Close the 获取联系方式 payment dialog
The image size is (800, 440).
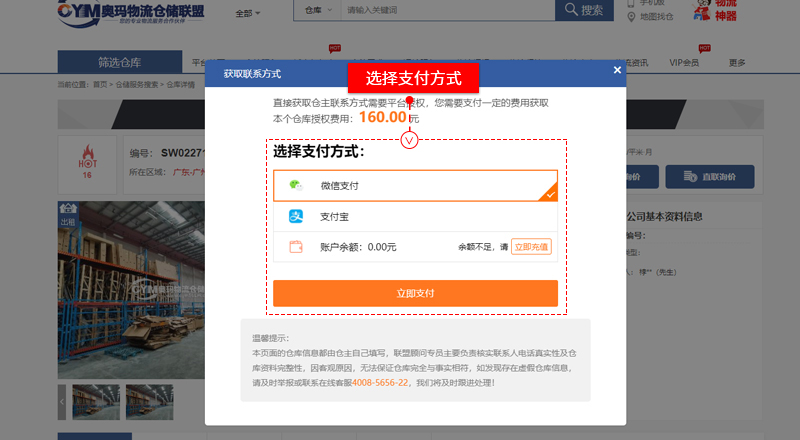617,71
